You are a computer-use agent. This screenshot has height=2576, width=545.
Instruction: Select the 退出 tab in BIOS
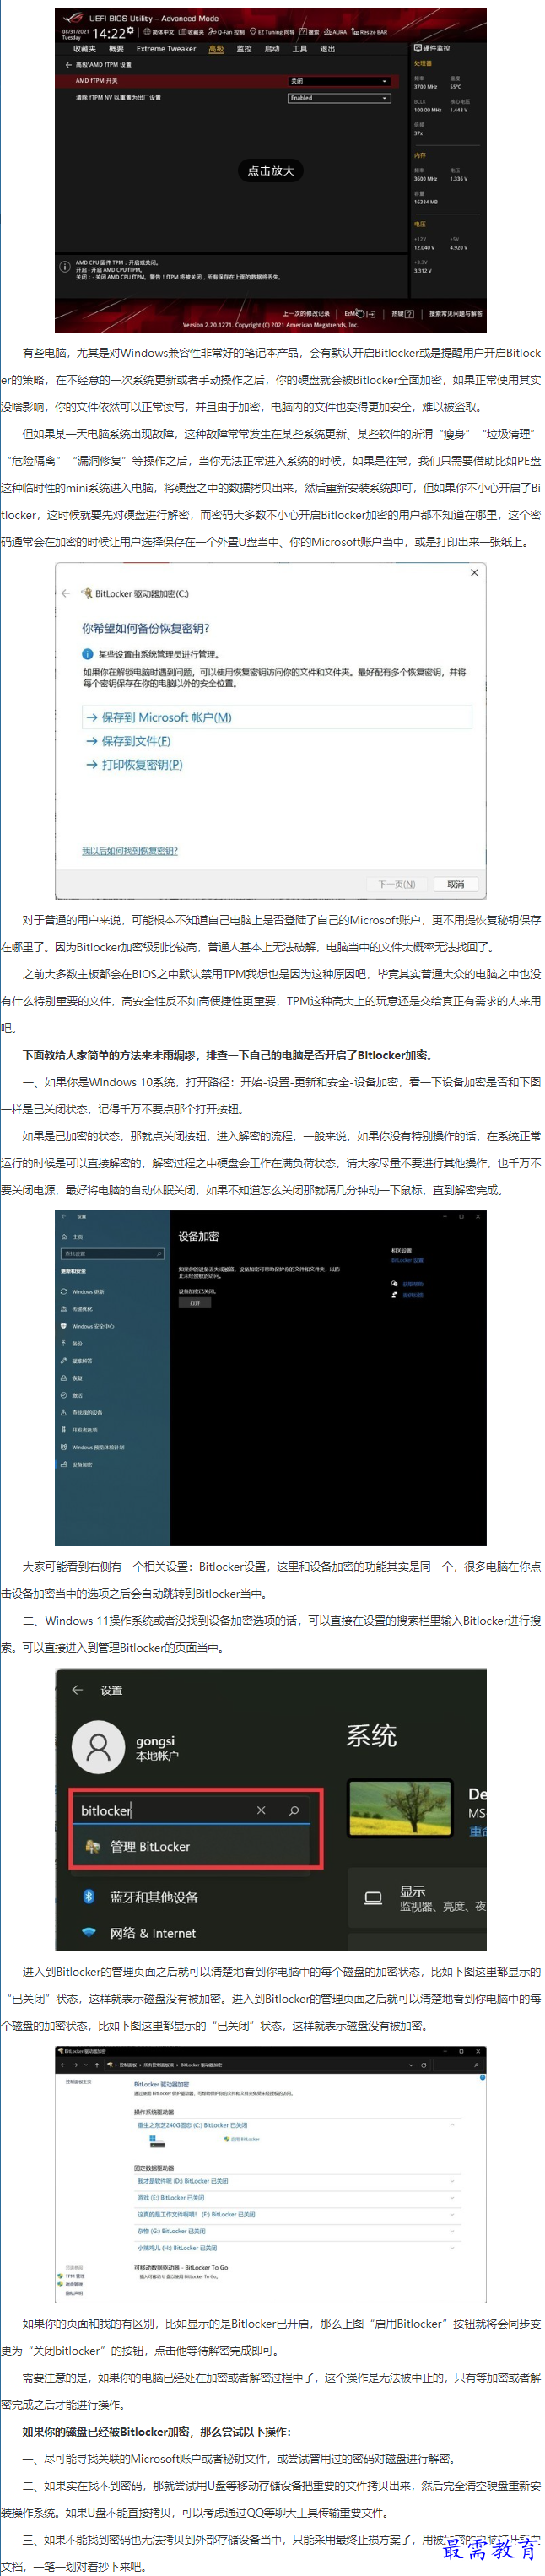tap(327, 49)
